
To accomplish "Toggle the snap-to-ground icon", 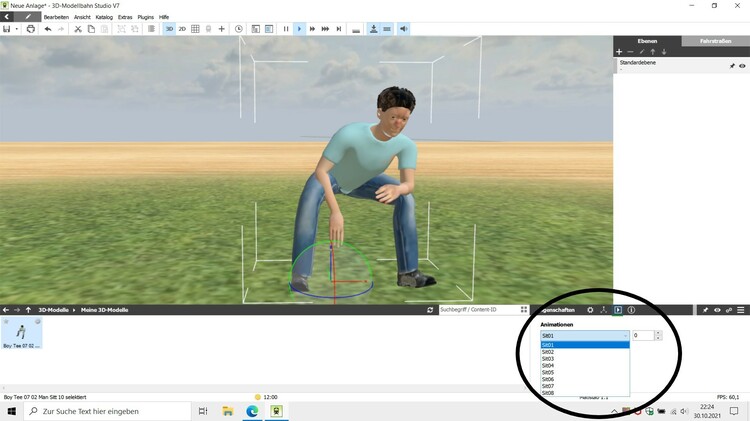I will click(x=374, y=29).
